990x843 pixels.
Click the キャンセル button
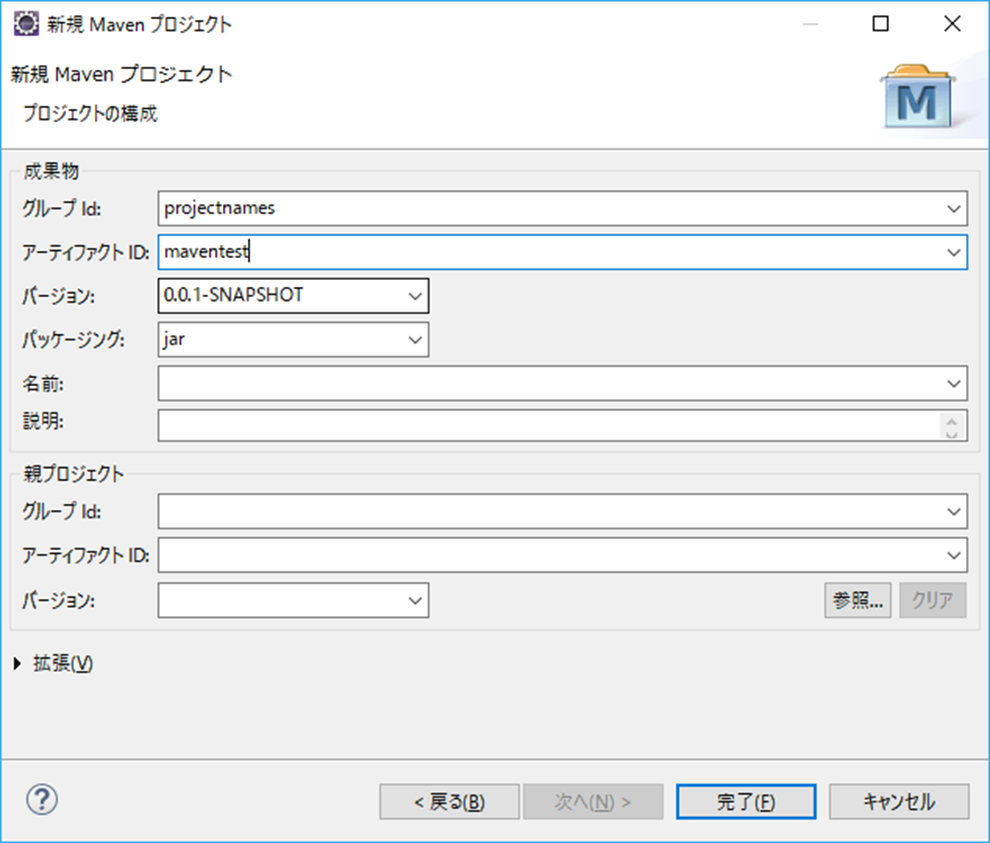point(899,802)
